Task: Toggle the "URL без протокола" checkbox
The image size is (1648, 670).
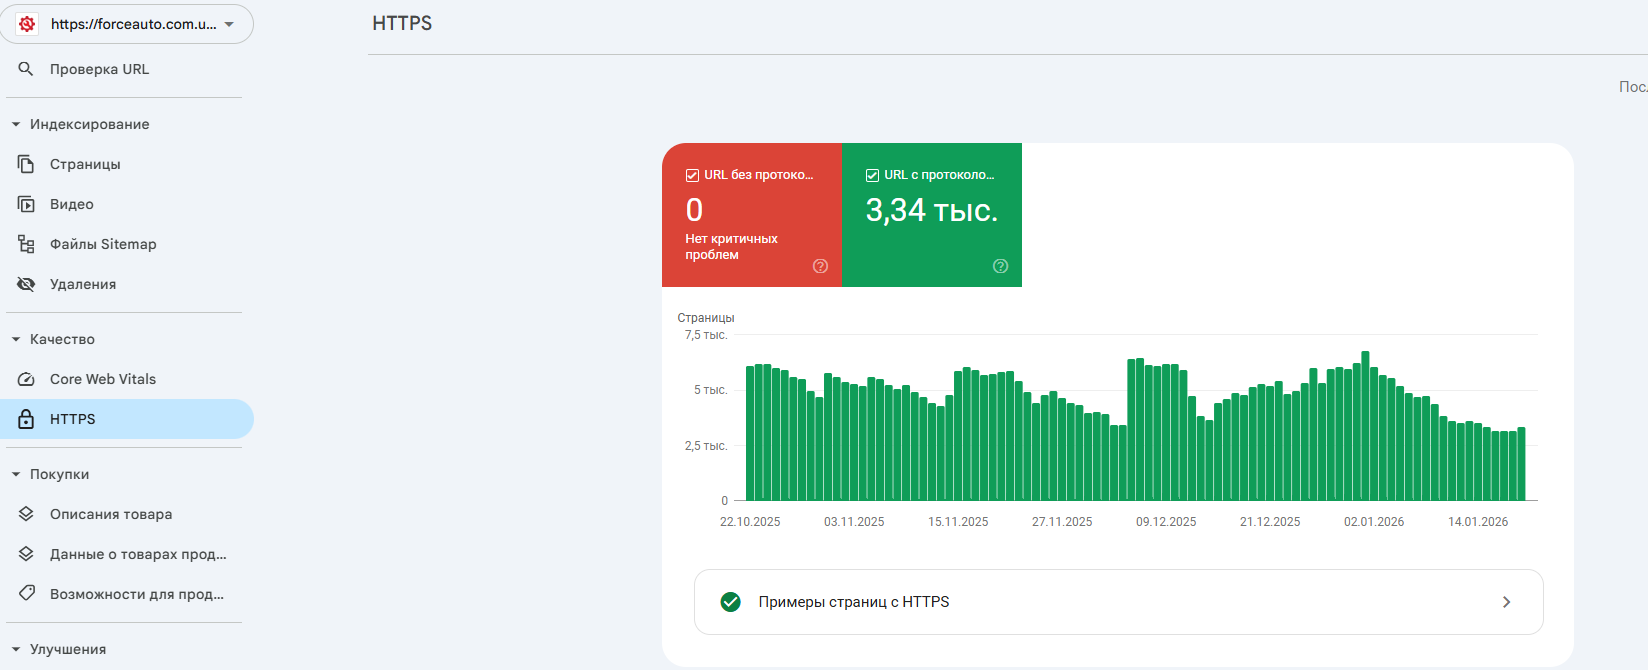Action: pos(692,175)
